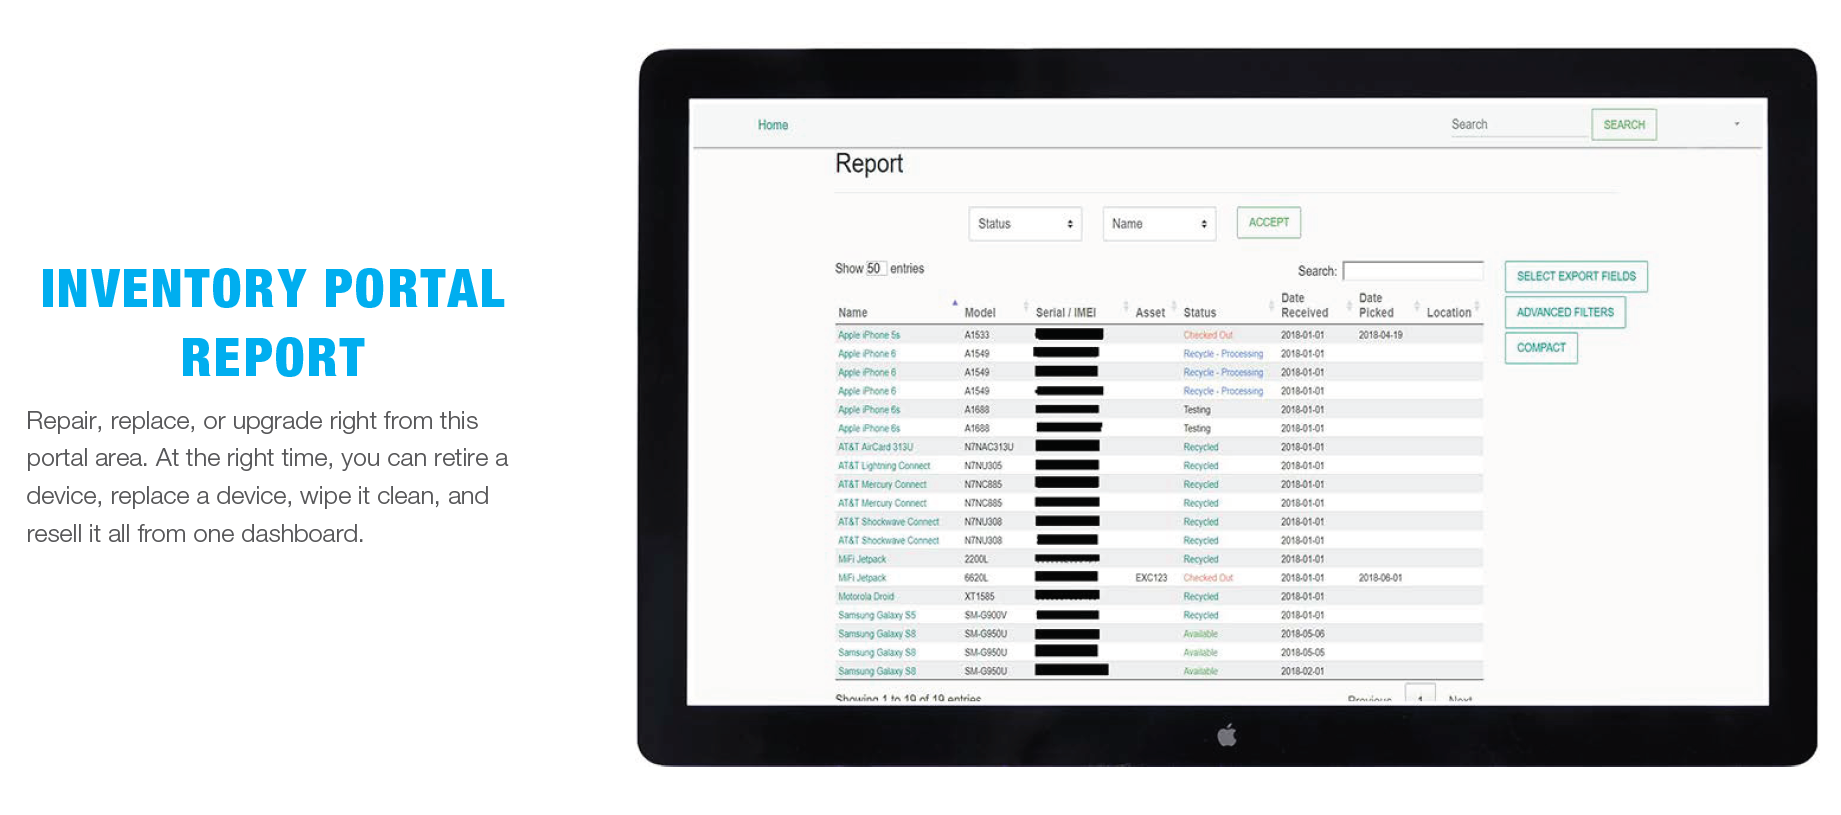Click model cell A1533
Image resolution: width=1841 pixels, height=815 pixels.
pyautogui.click(x=976, y=335)
